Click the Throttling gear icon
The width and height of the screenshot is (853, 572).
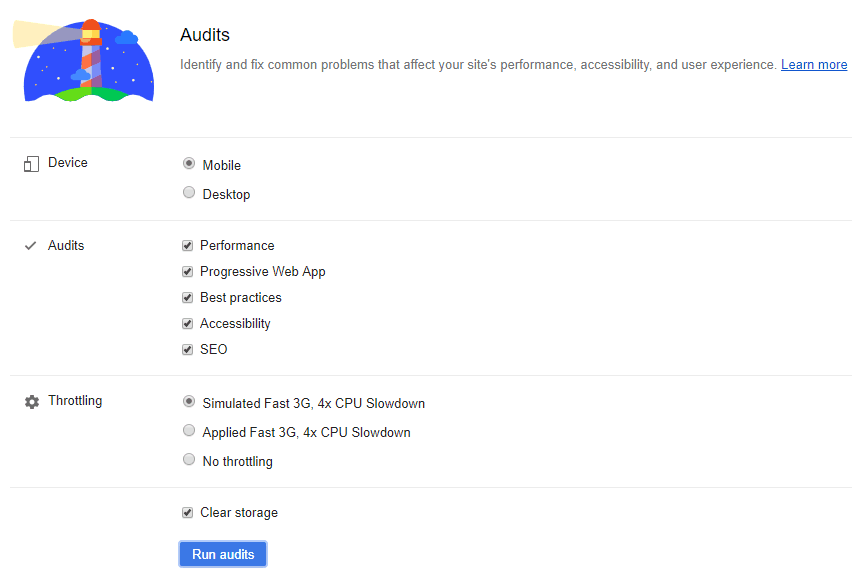tap(31, 401)
